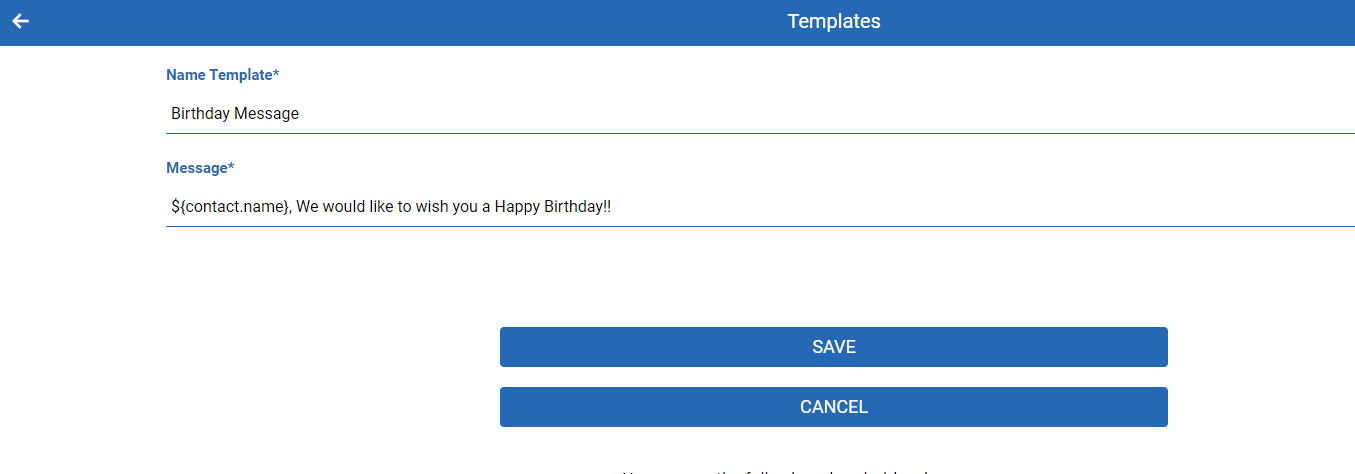Screen dimensions: 1355x474
Task: Click the word 'Happy' in message text
Action: 517,207
